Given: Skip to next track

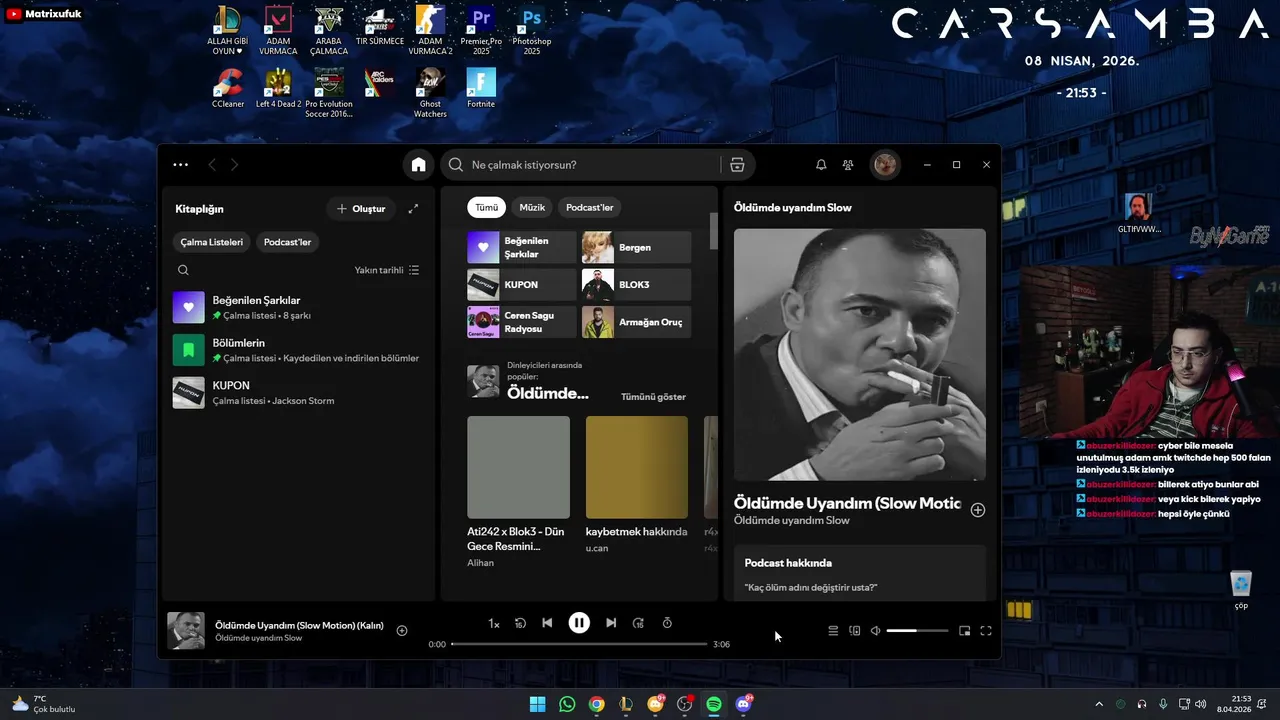Looking at the screenshot, I should point(611,623).
